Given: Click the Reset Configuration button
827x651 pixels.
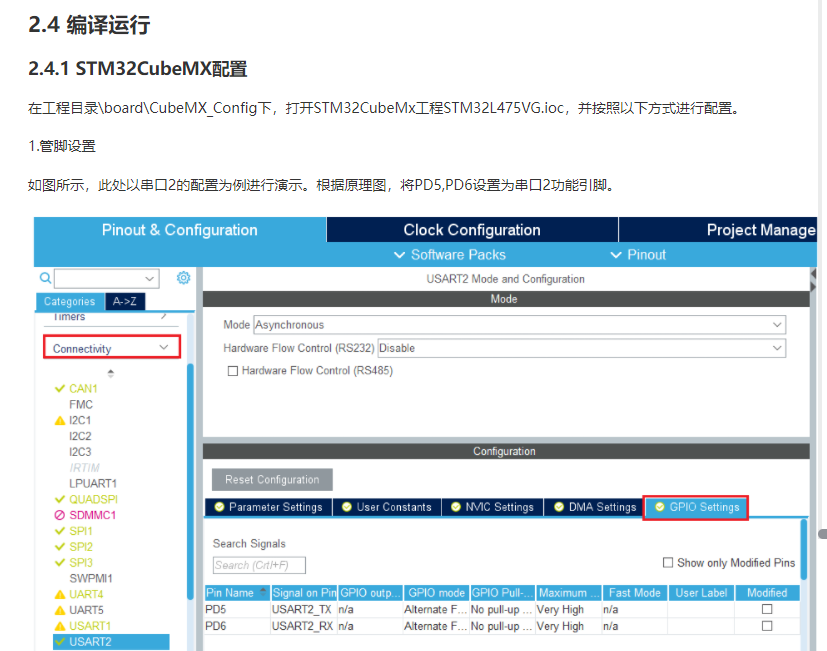Looking at the screenshot, I should coord(272,480).
